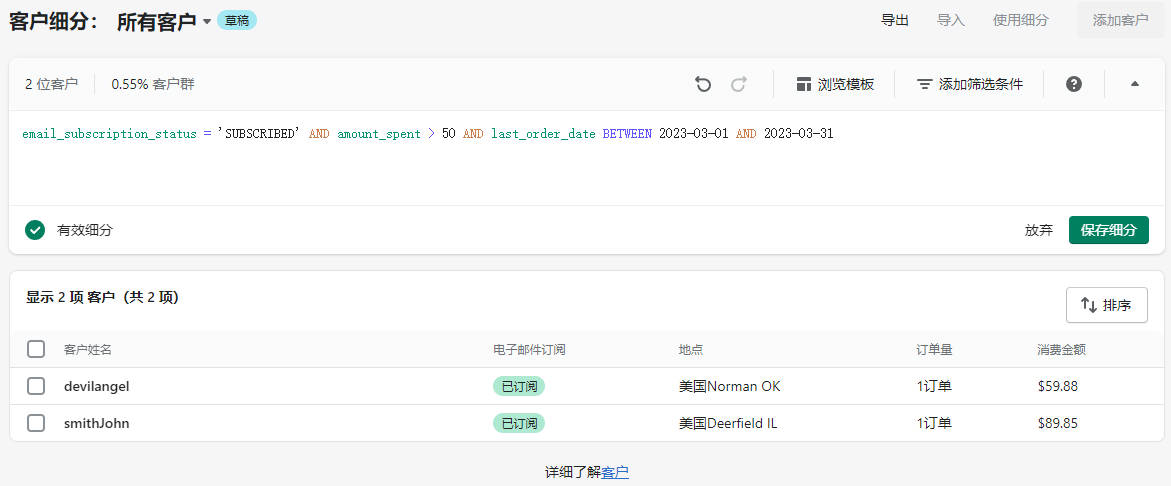
Task: Click the 导入 import button
Action: point(951,20)
